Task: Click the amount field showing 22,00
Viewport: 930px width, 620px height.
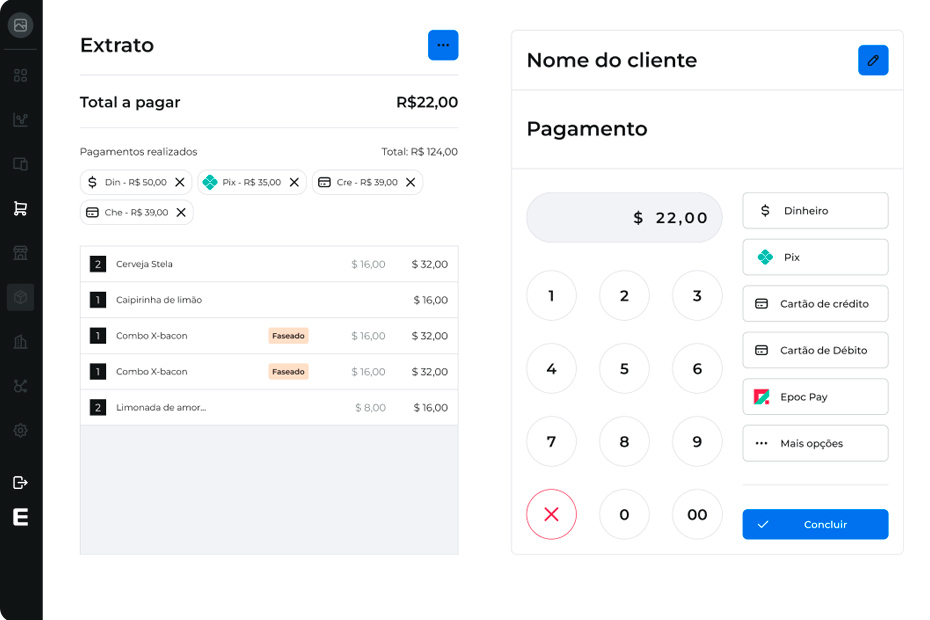Action: [x=624, y=218]
